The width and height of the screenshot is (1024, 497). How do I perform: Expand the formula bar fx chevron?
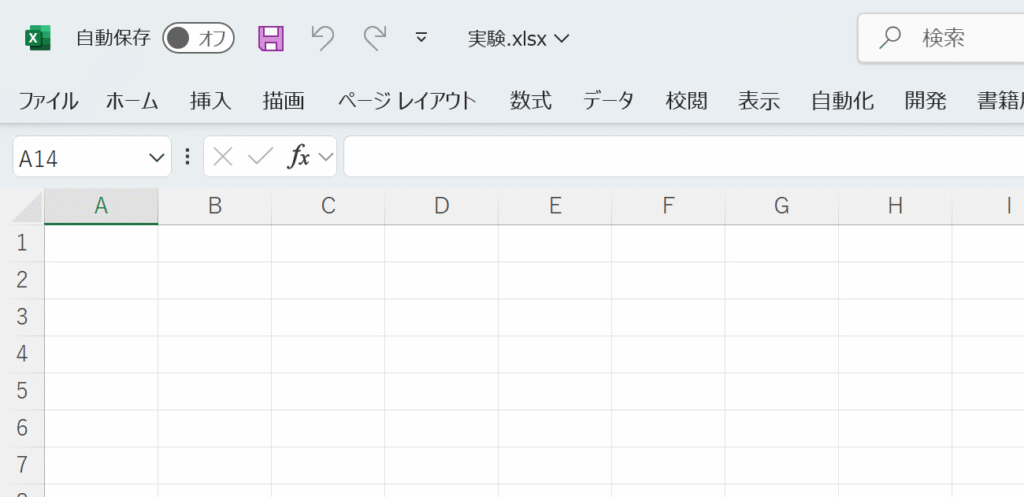coord(325,157)
